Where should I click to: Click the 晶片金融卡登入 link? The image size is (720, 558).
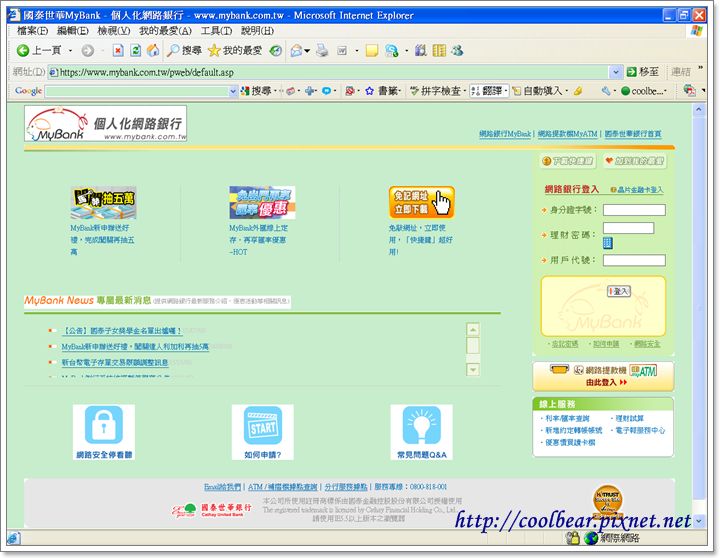click(x=637, y=189)
